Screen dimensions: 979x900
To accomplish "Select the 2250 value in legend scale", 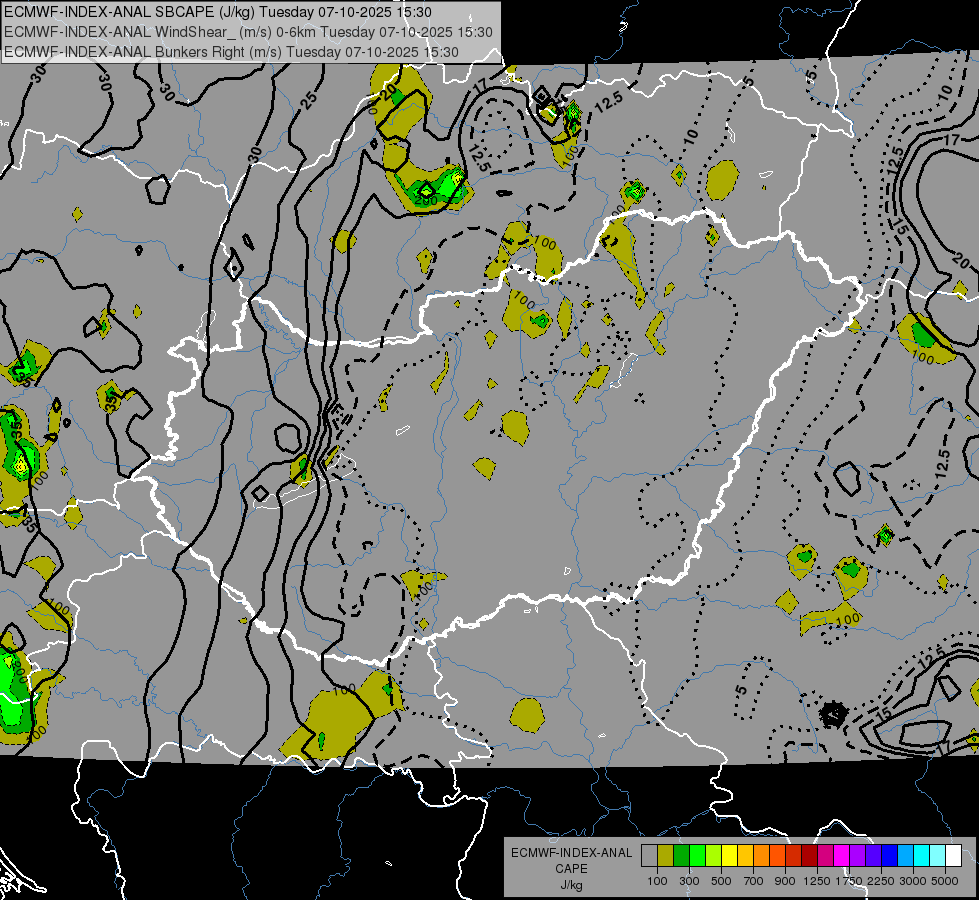I will [x=881, y=881].
